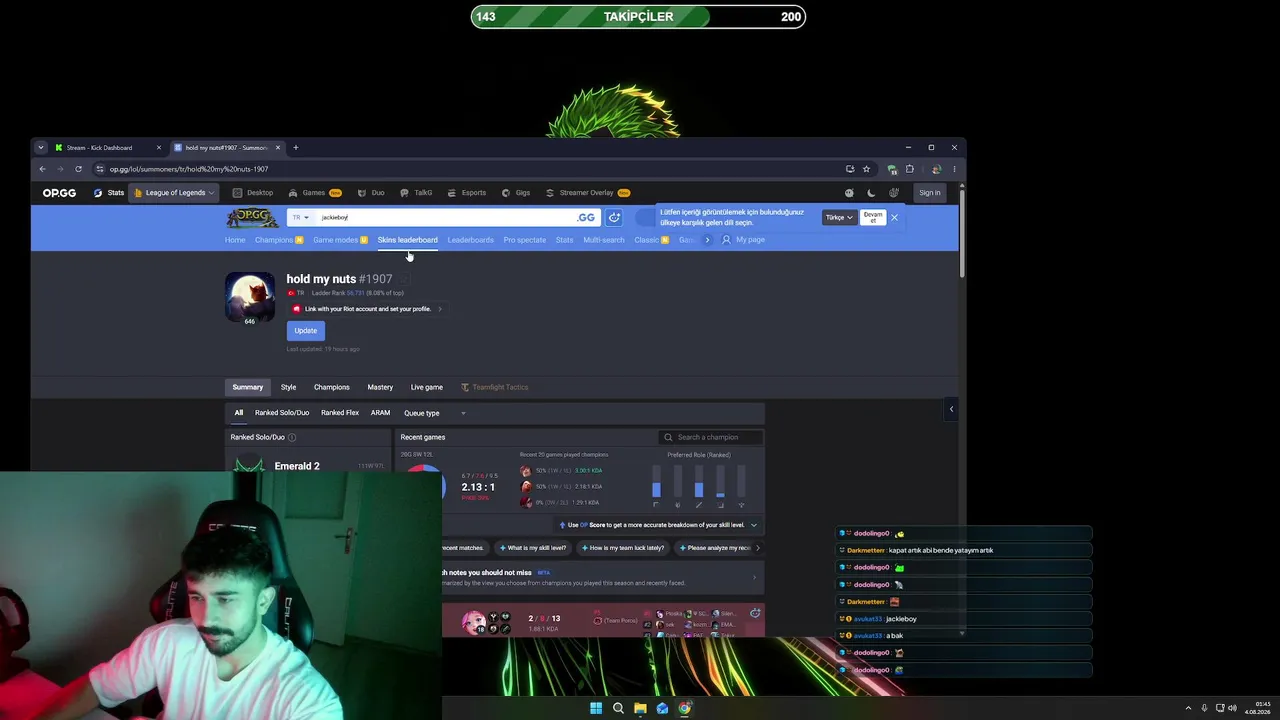
Task: Open the Live game tab
Action: click(x=426, y=387)
